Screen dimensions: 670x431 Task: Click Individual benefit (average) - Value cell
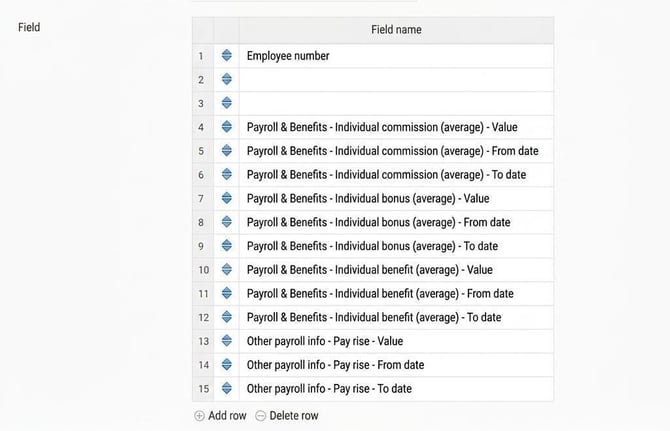coord(396,270)
